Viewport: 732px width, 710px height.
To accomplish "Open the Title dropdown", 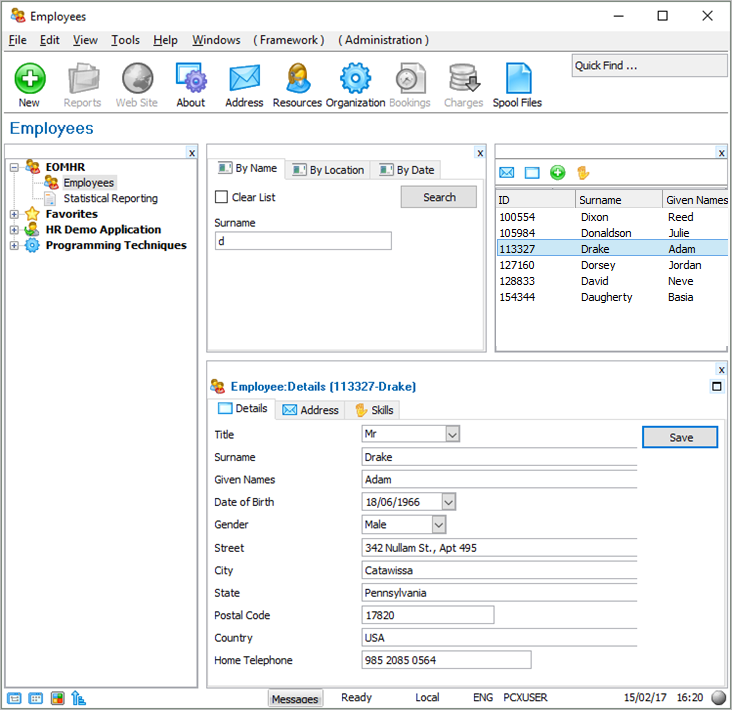I will pos(452,434).
